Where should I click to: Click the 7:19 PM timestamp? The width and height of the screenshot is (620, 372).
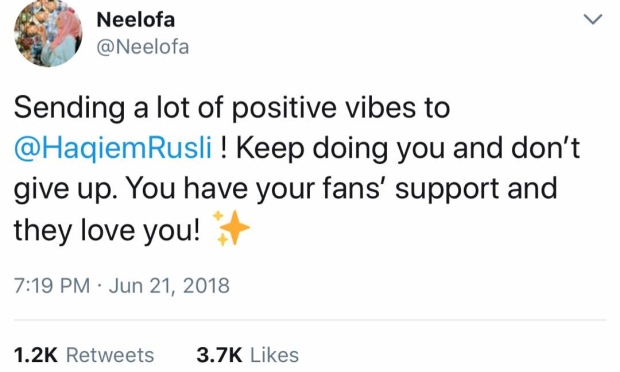click(x=52, y=285)
